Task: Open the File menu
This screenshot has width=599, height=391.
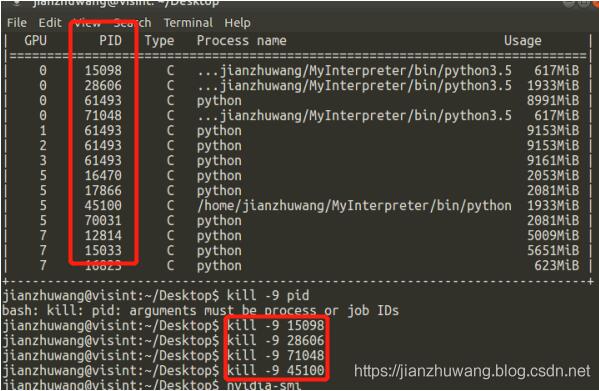Action: click(x=17, y=23)
